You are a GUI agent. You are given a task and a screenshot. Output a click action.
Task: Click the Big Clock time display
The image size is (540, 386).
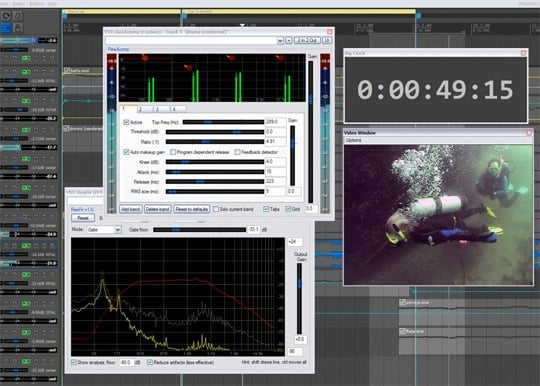click(x=436, y=90)
